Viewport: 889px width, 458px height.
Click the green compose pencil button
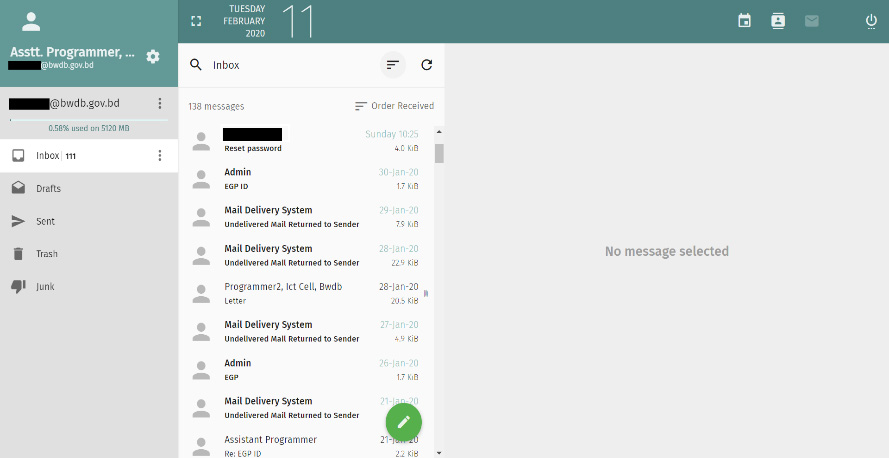[403, 421]
